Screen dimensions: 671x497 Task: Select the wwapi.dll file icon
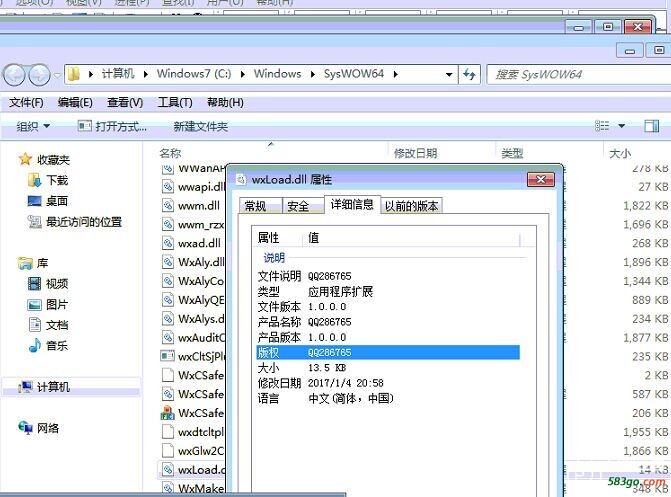coord(168,187)
